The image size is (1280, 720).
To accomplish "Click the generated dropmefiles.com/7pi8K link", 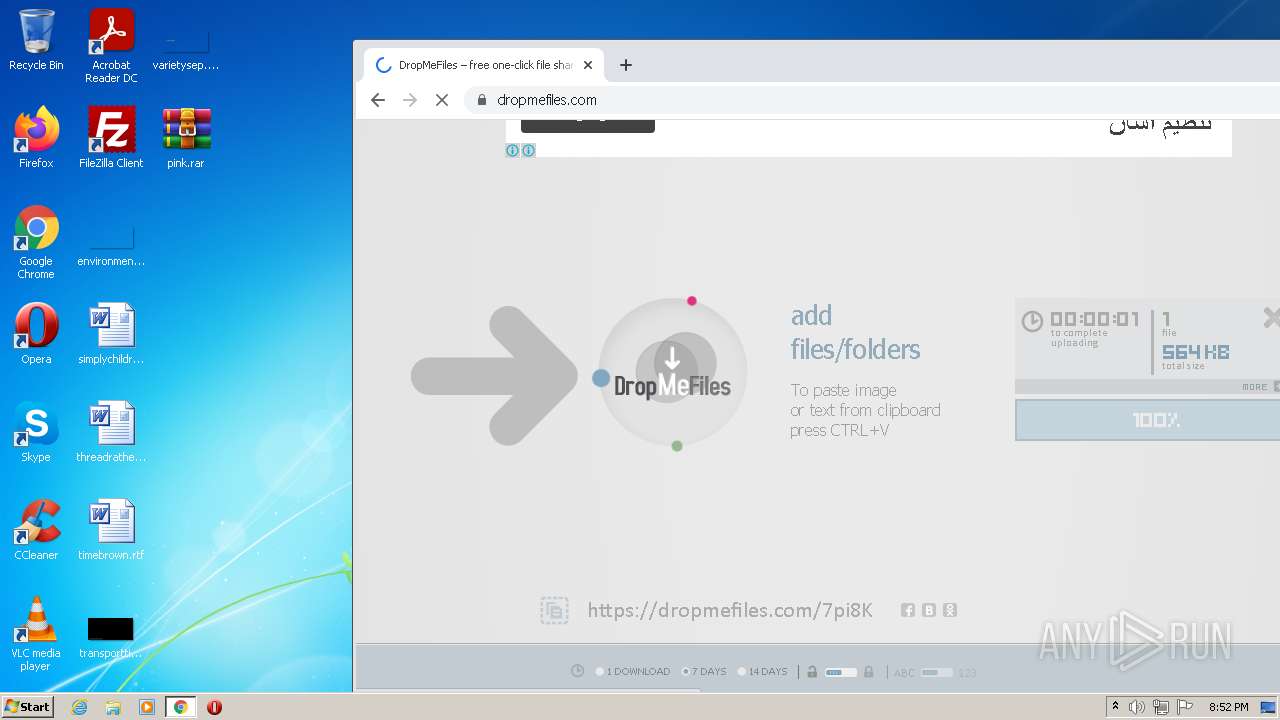I will [730, 610].
